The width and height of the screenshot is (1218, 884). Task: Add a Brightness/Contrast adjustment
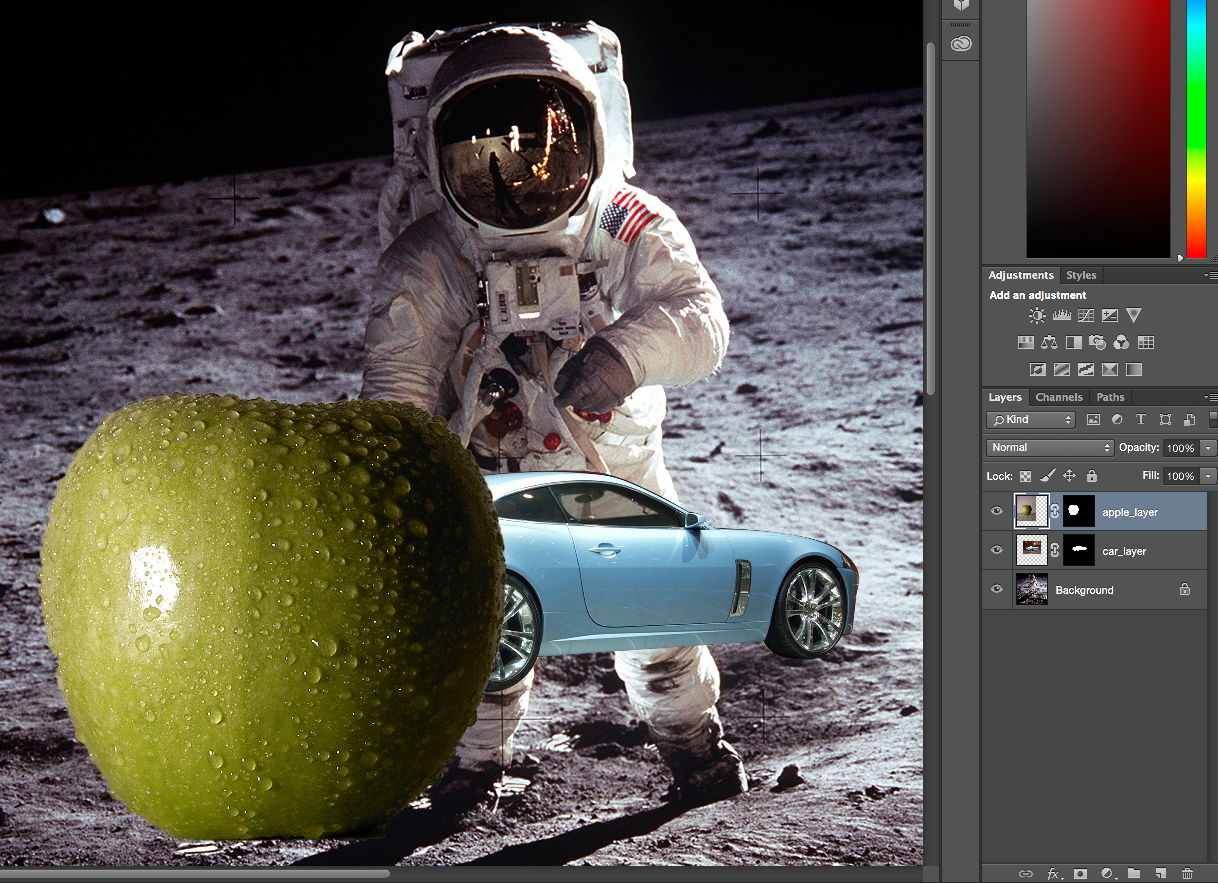tap(1037, 315)
